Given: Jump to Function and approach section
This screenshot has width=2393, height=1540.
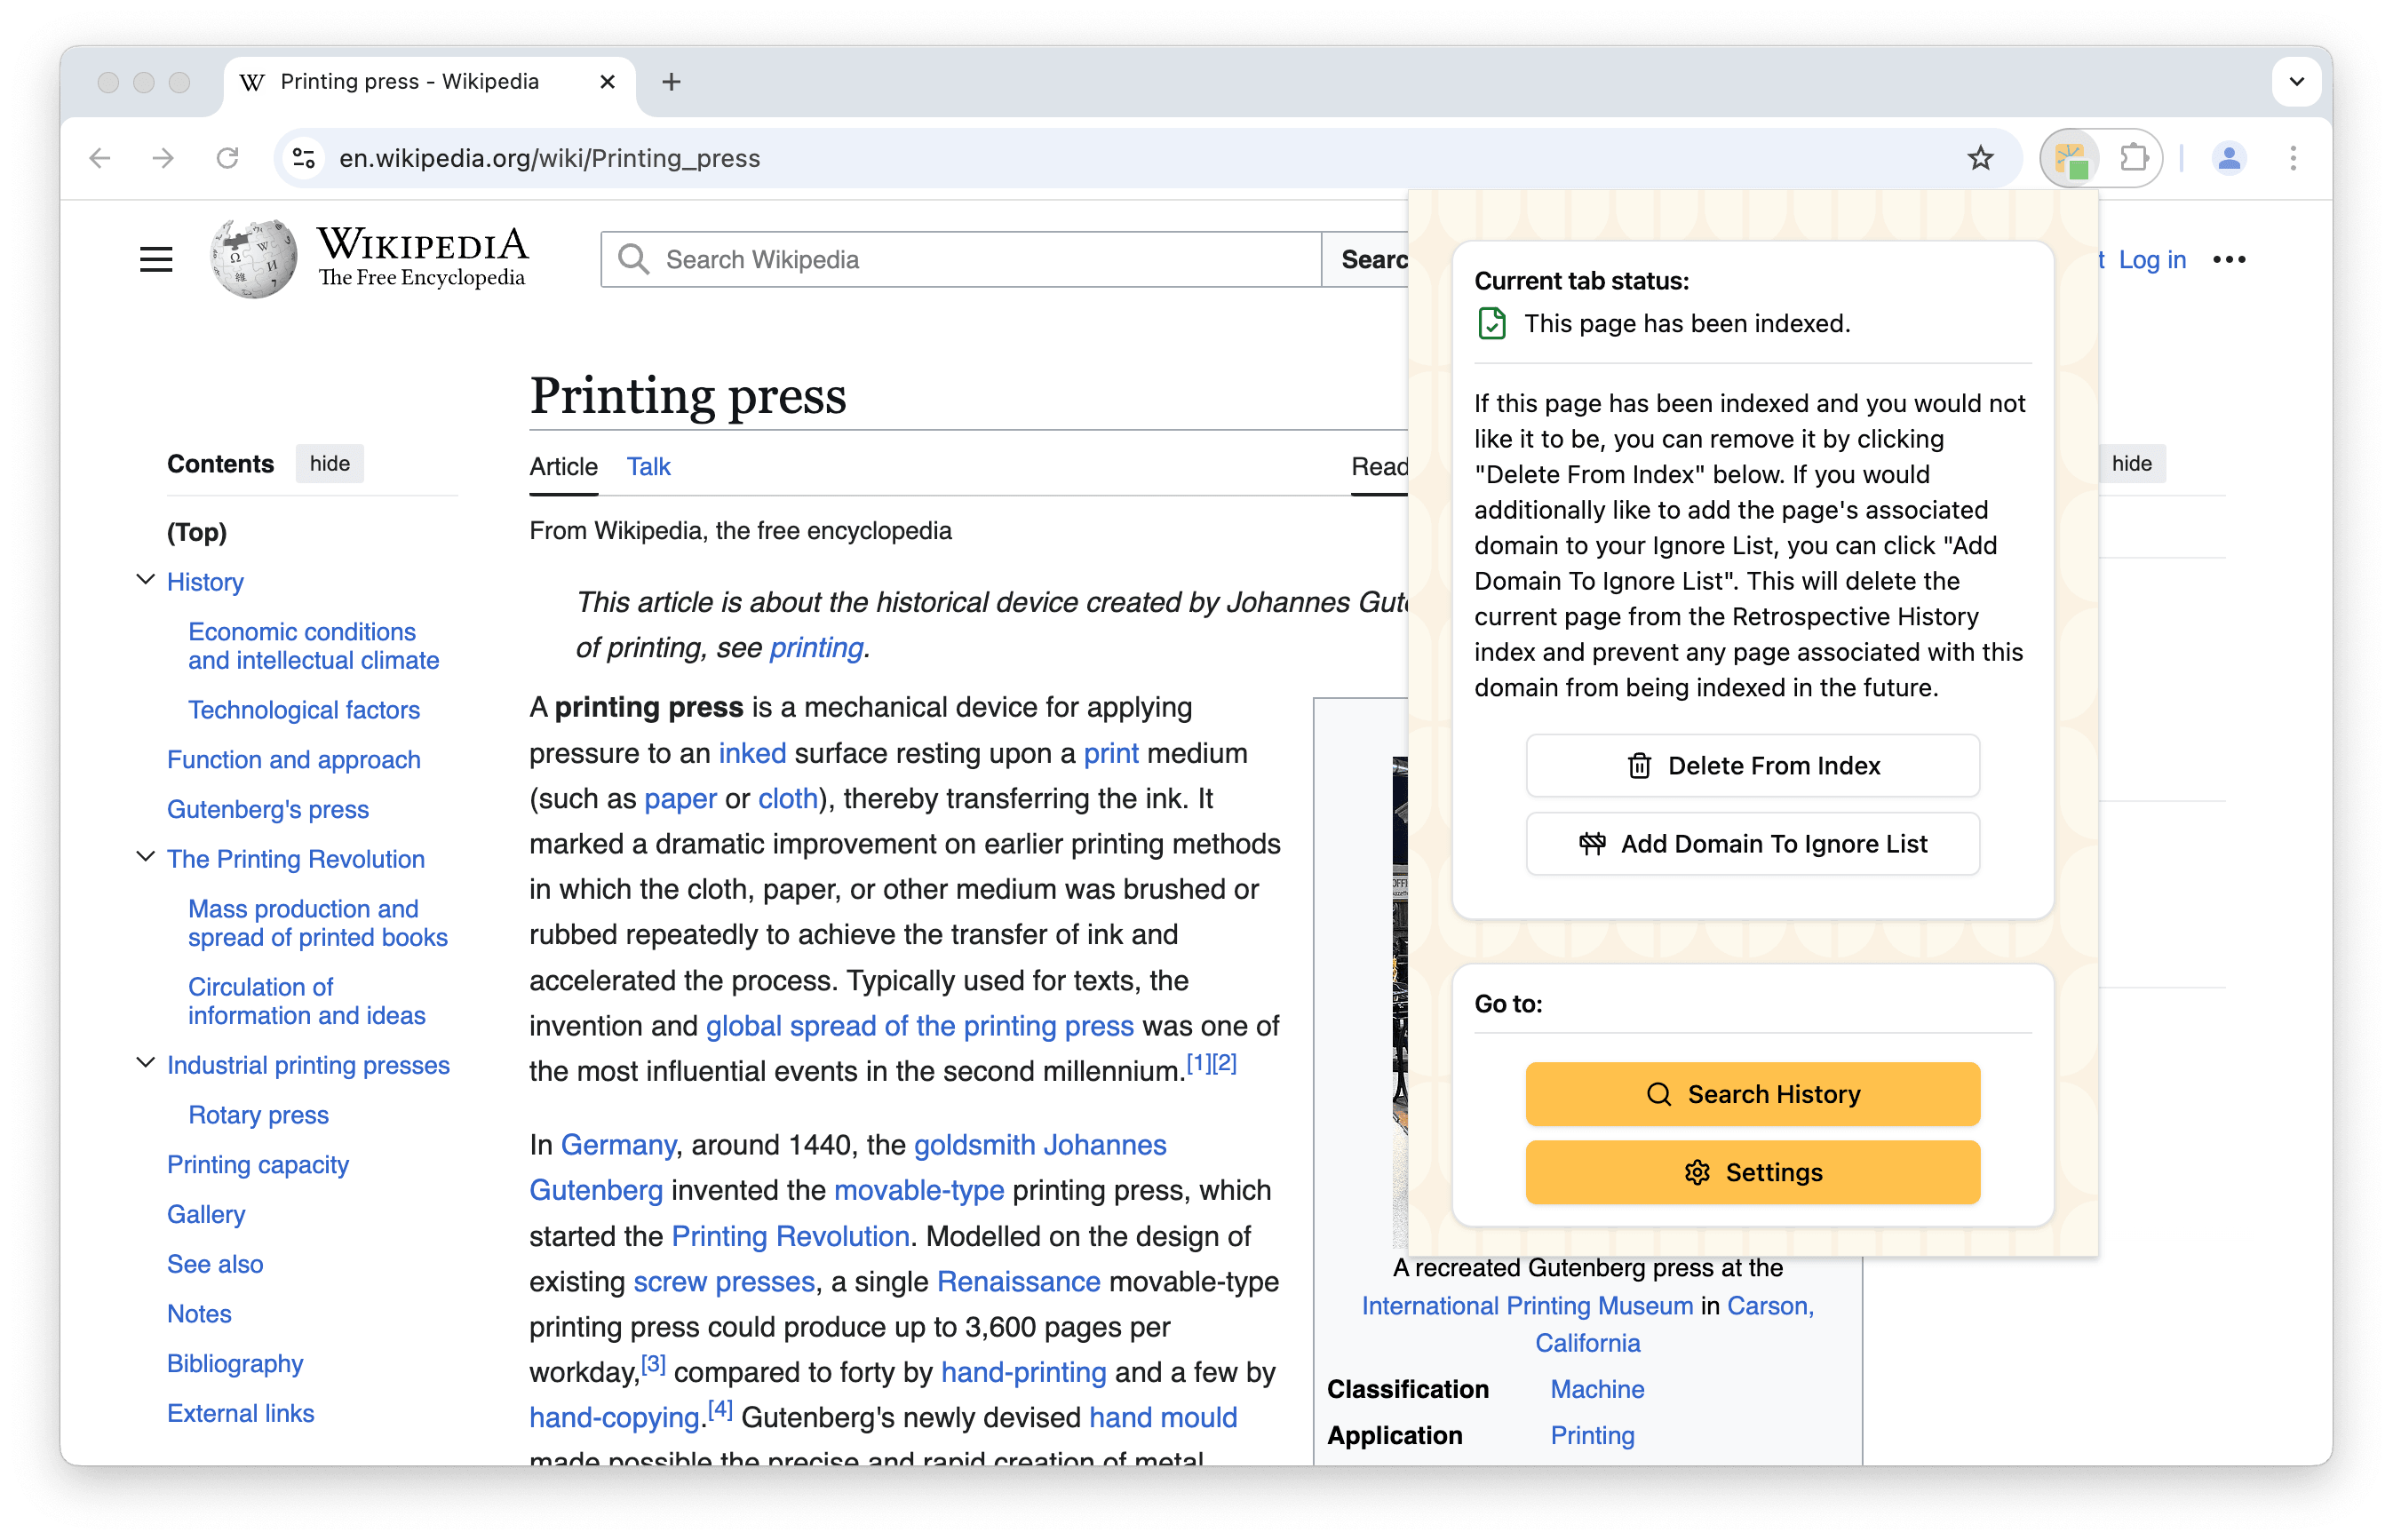Looking at the screenshot, I should [293, 760].
